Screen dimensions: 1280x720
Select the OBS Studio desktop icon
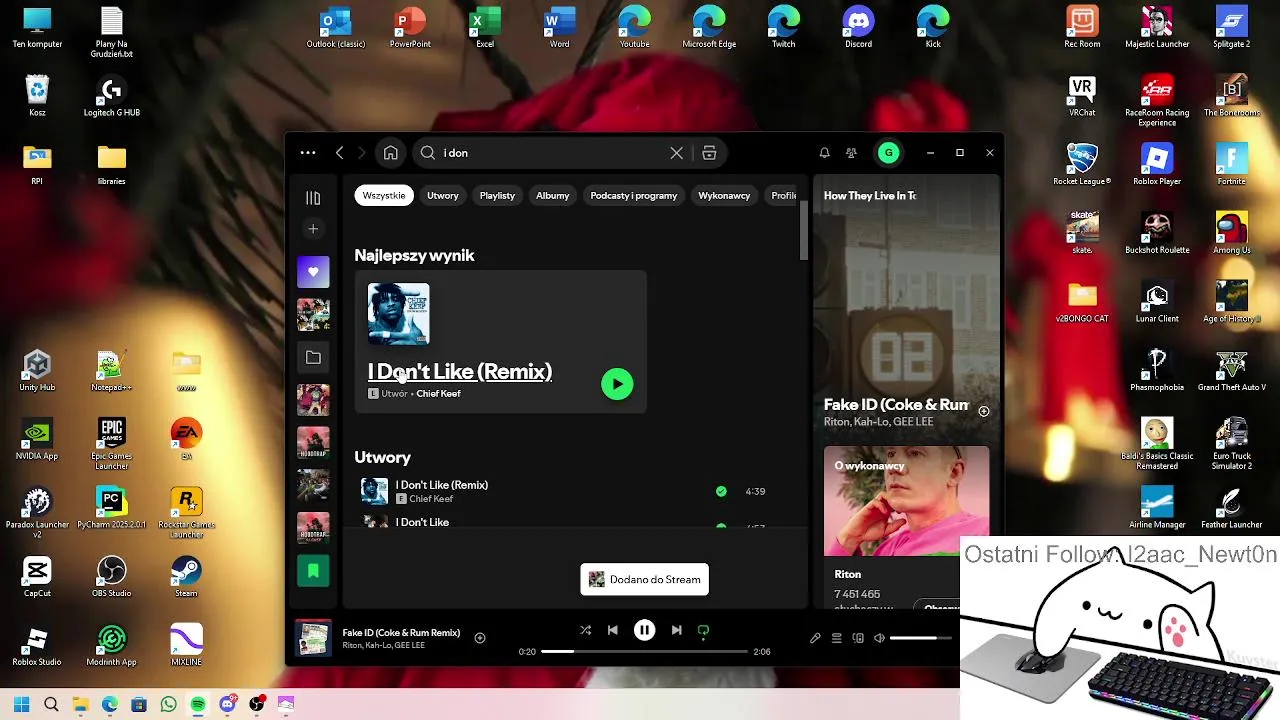click(x=111, y=577)
